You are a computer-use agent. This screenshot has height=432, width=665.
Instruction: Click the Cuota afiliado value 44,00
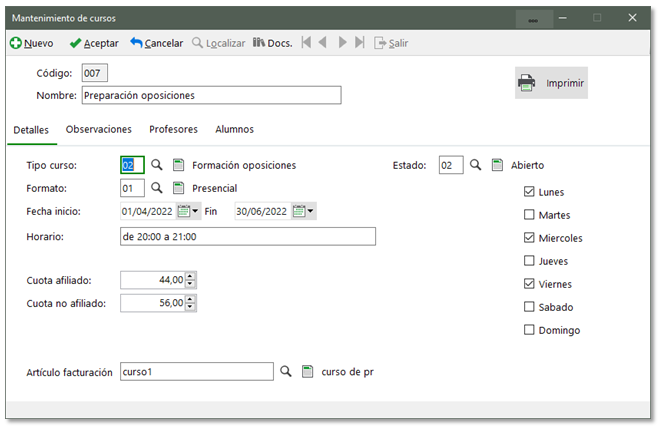(x=153, y=280)
